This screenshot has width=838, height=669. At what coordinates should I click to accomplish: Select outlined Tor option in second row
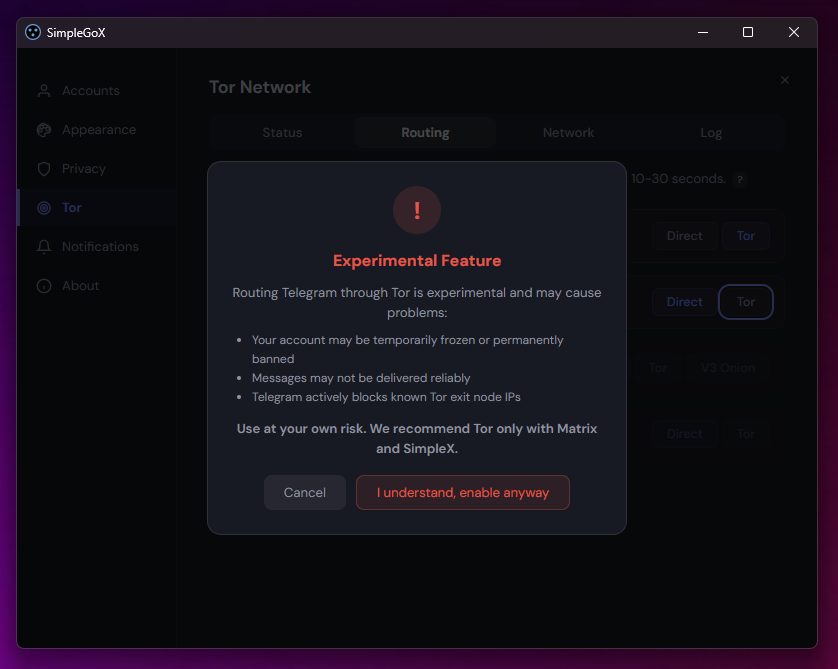coord(746,302)
